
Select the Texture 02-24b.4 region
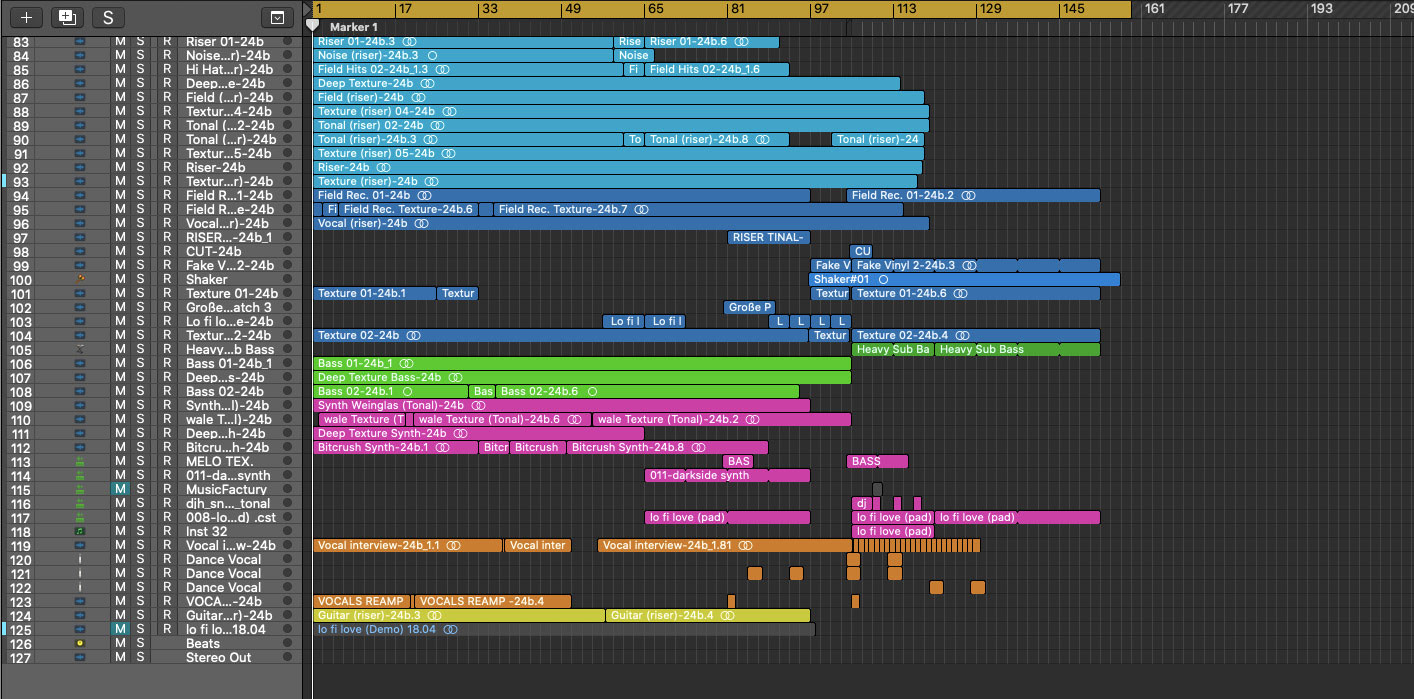click(x=976, y=336)
